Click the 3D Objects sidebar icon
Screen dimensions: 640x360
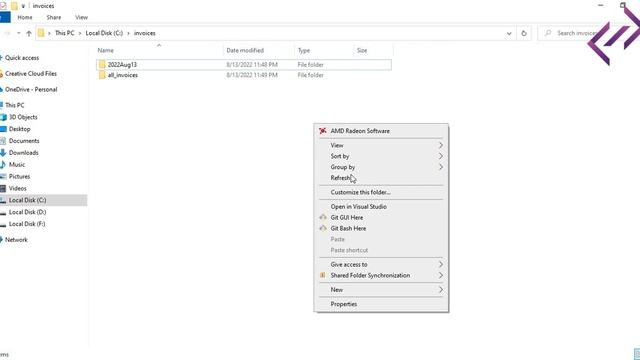pyautogui.click(x=4, y=117)
